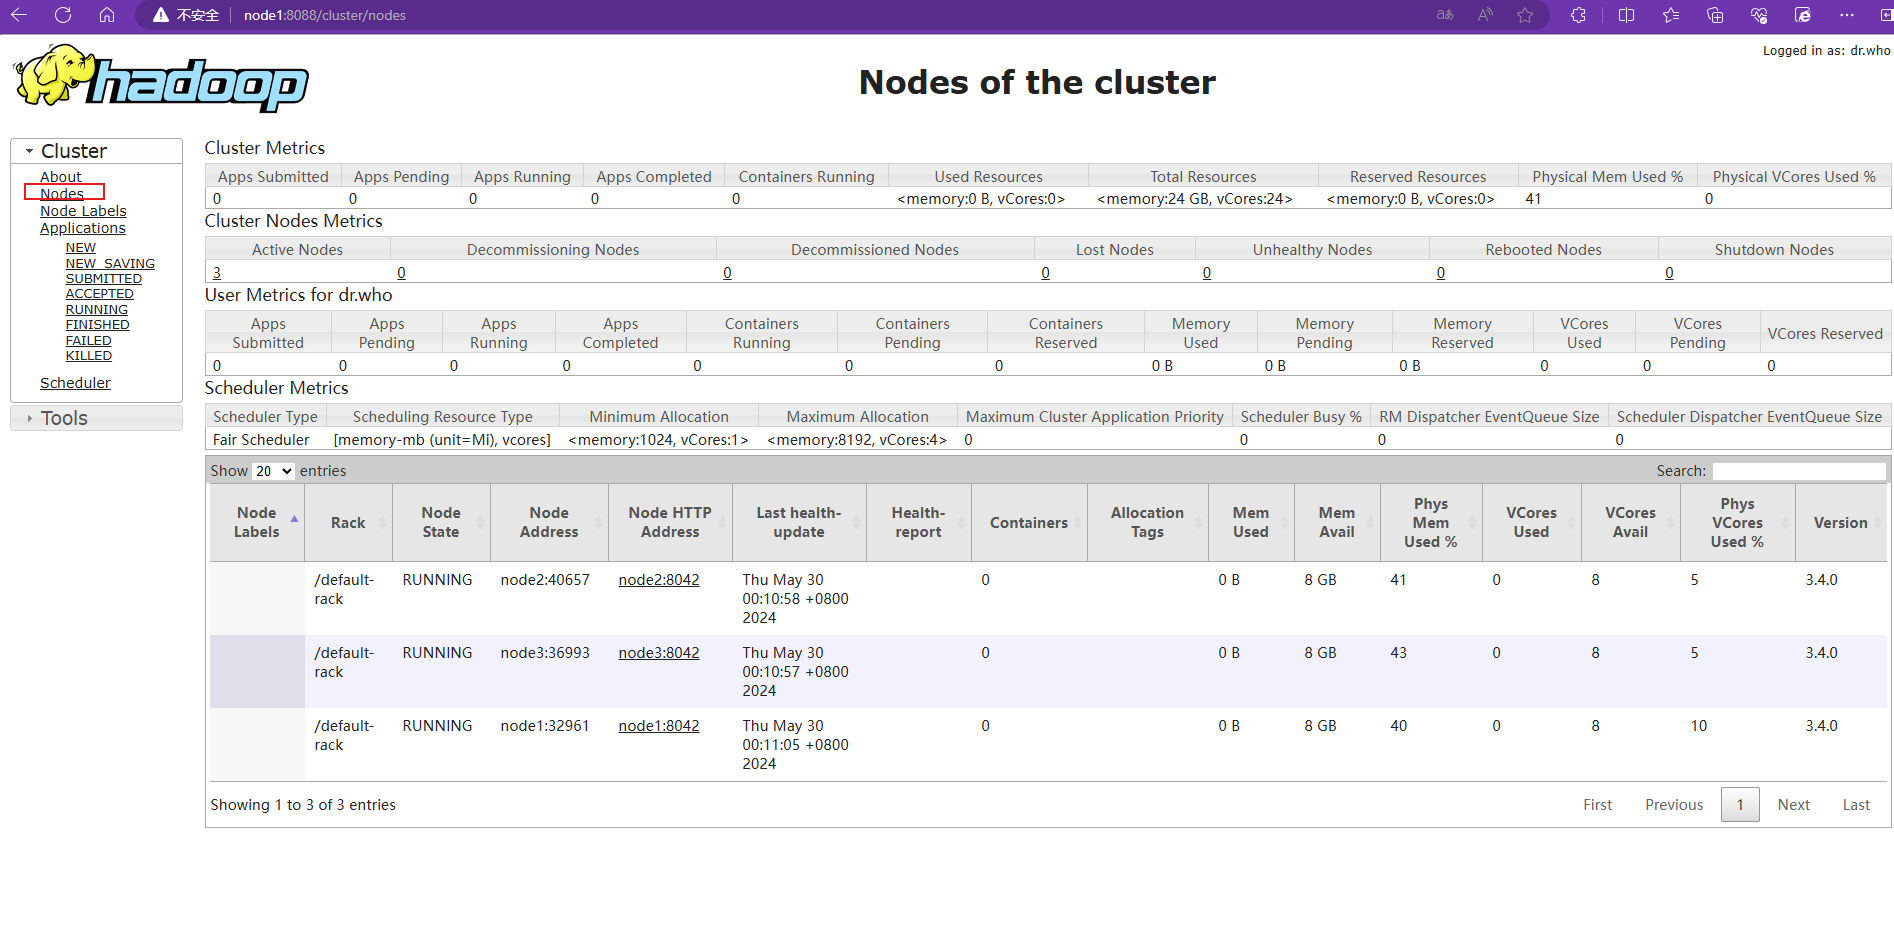The width and height of the screenshot is (1894, 931).
Task: Show ACCEPTED applications
Action: coord(100,294)
